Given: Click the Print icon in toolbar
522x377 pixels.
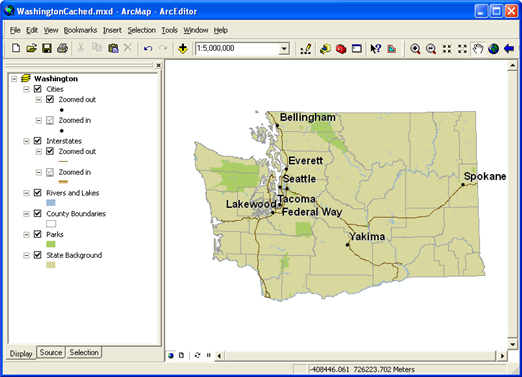Looking at the screenshot, I should tap(62, 49).
